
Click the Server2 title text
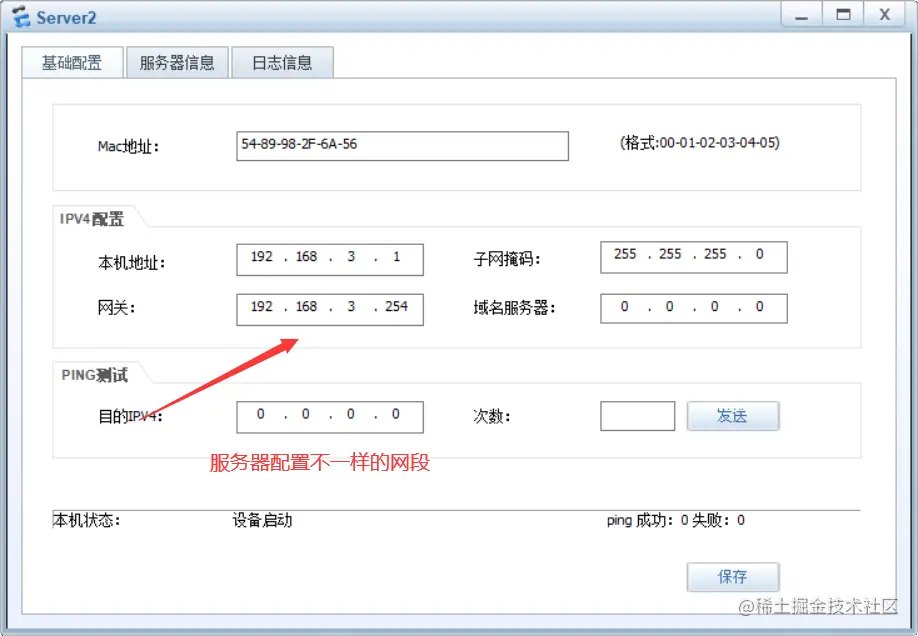66,18
